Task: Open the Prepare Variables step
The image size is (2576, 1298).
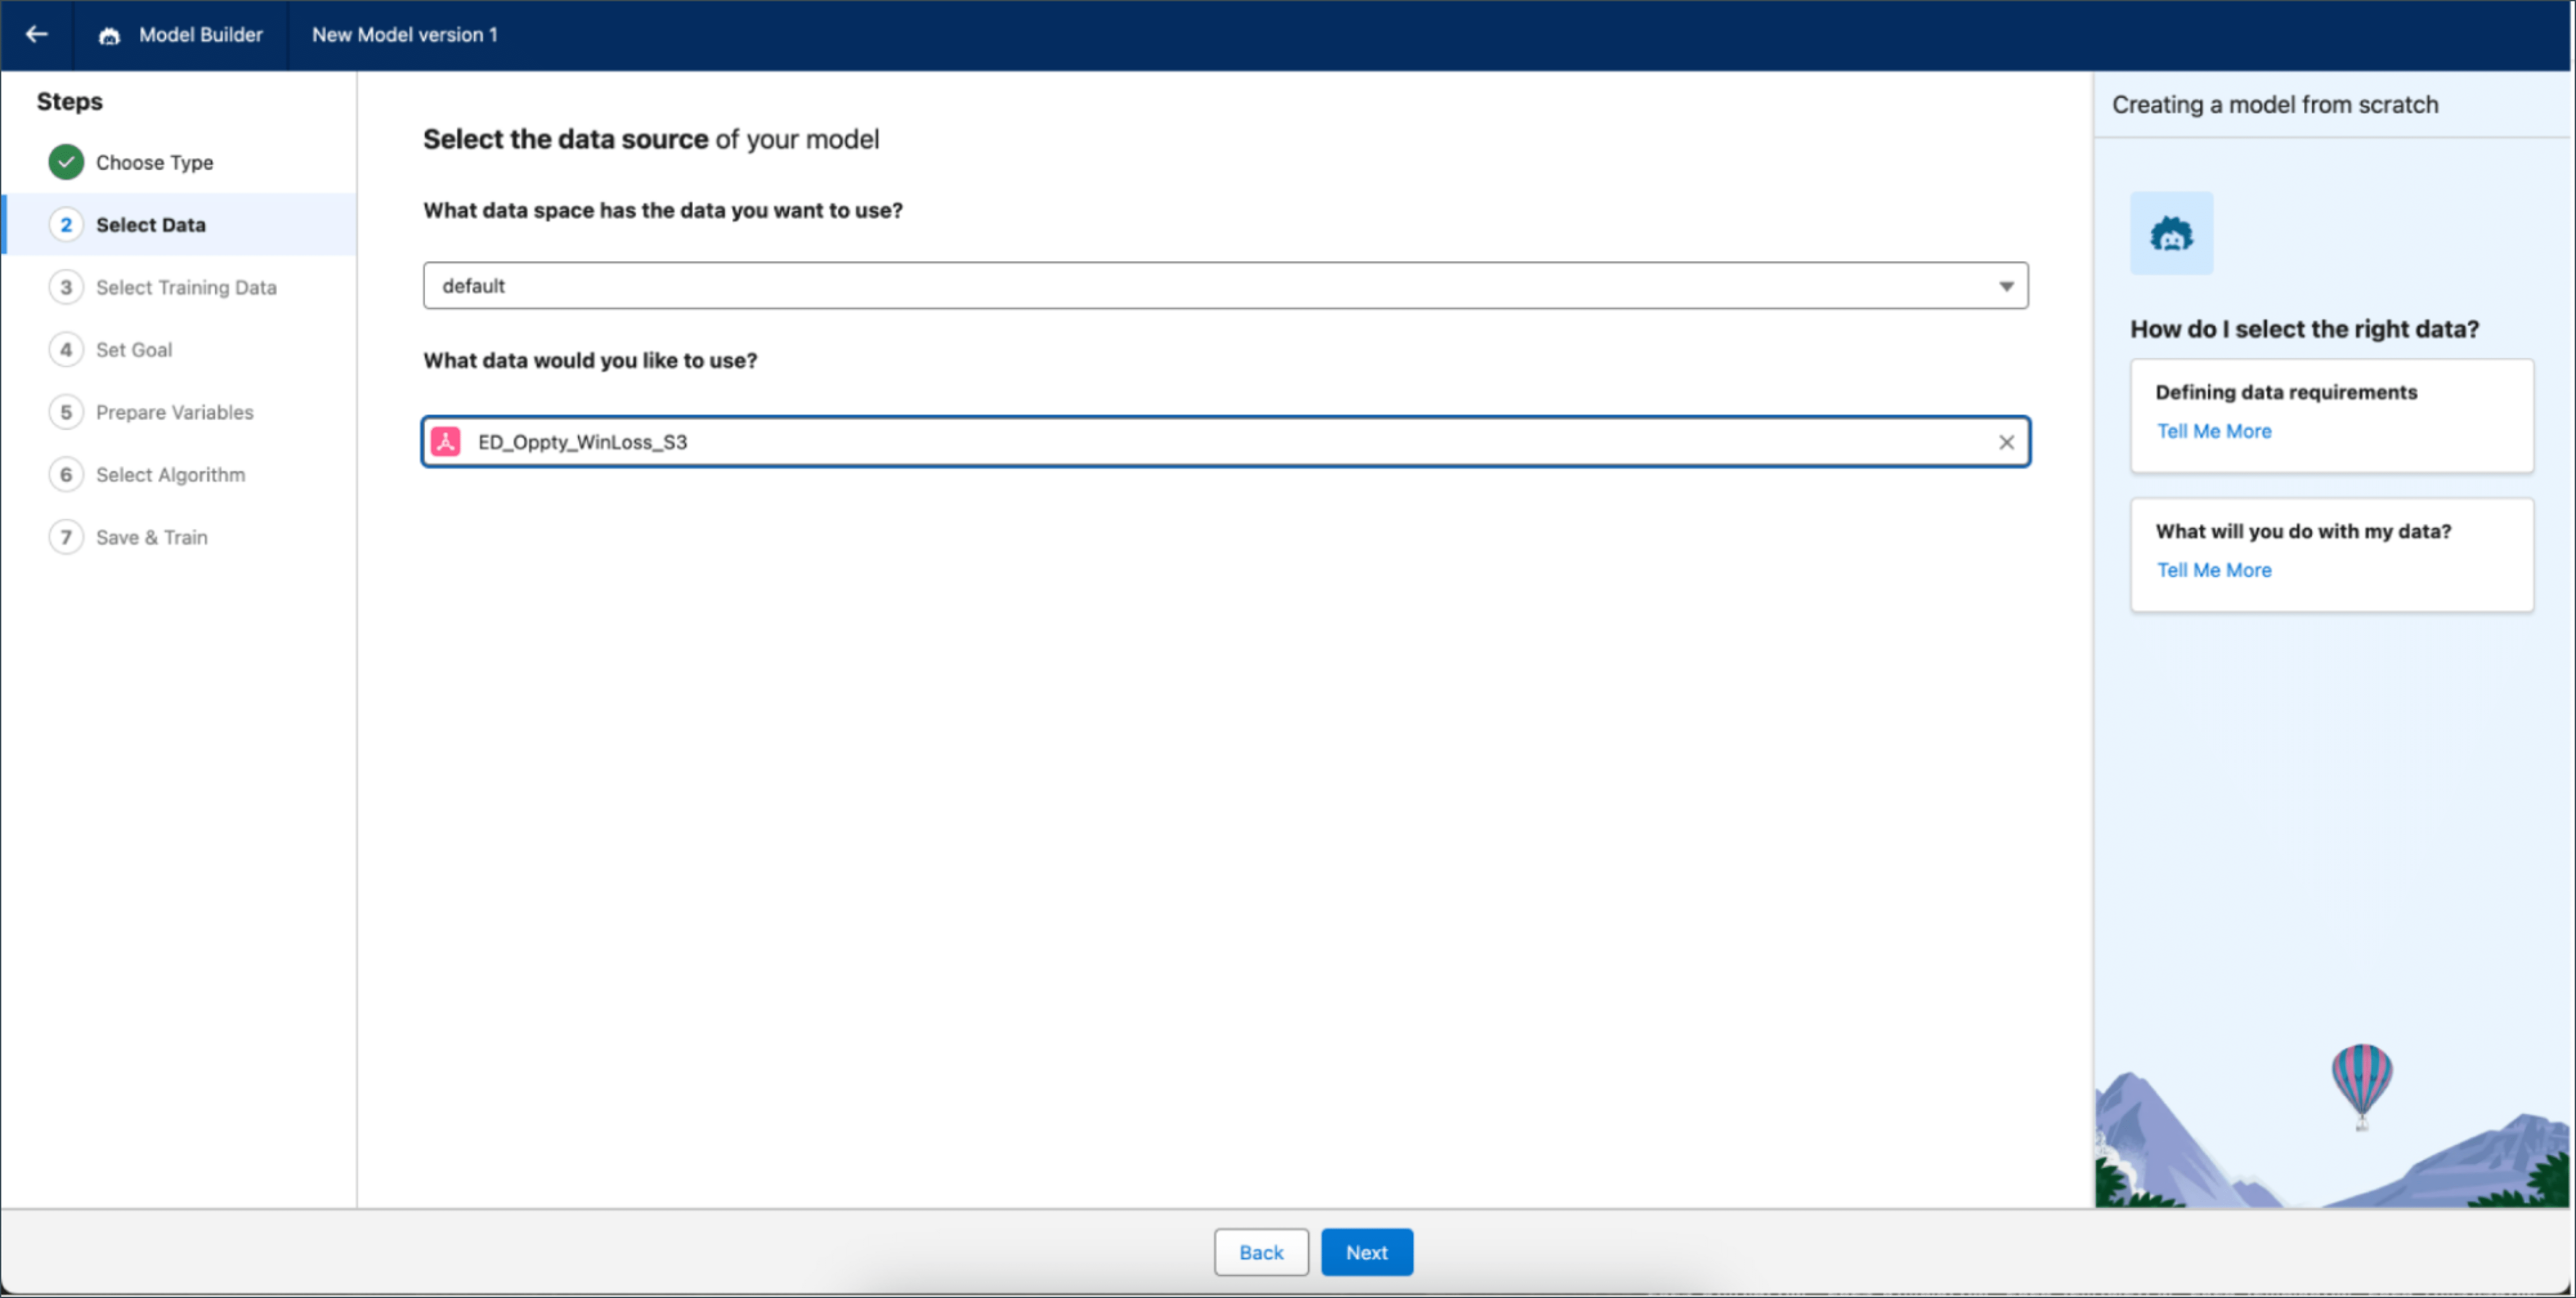Action: click(x=175, y=412)
